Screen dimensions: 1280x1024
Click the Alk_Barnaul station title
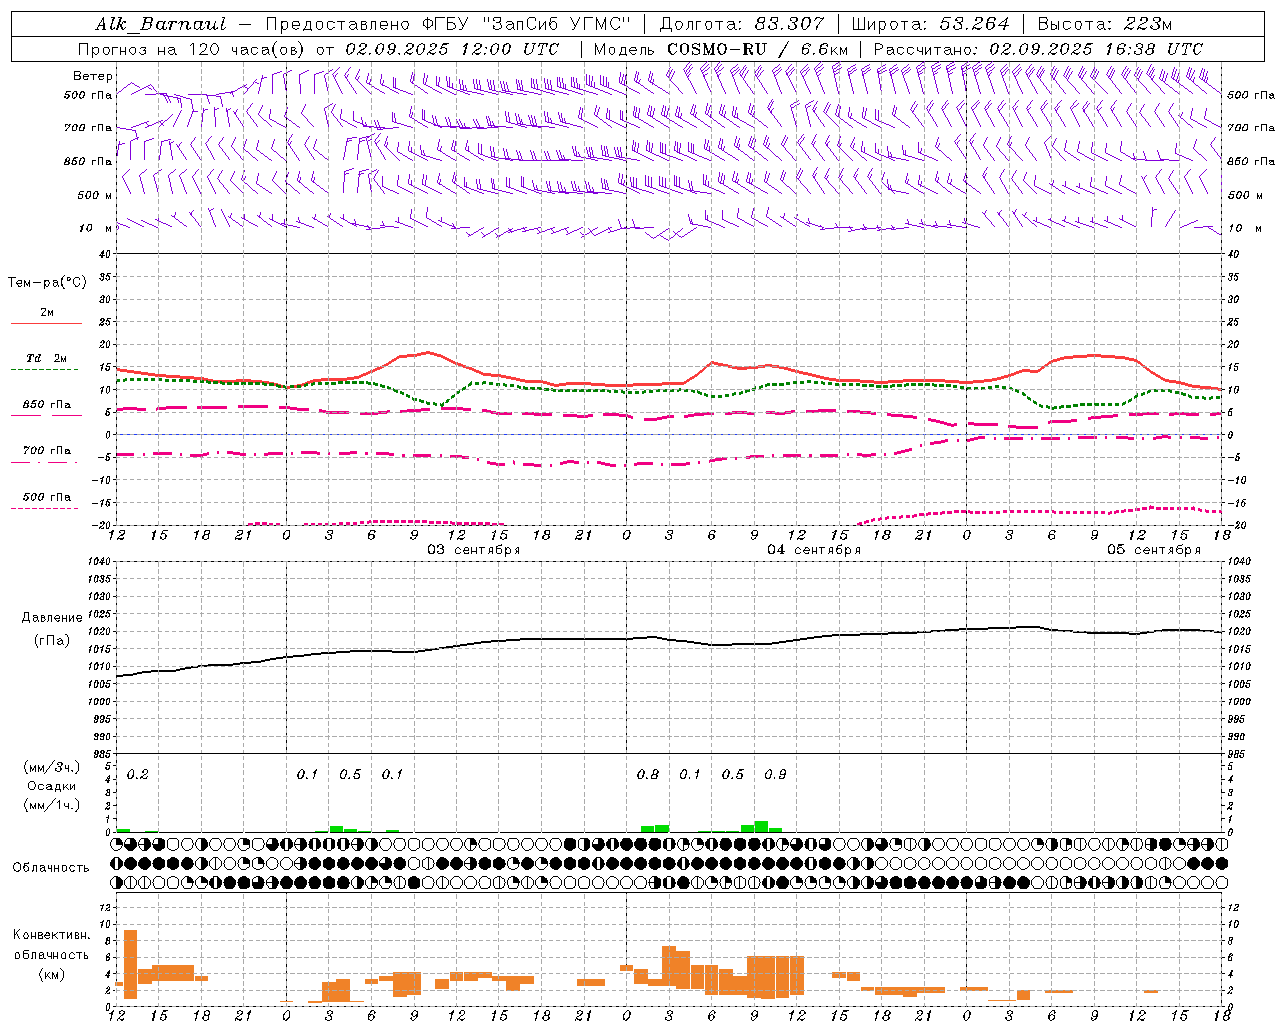click(x=161, y=24)
